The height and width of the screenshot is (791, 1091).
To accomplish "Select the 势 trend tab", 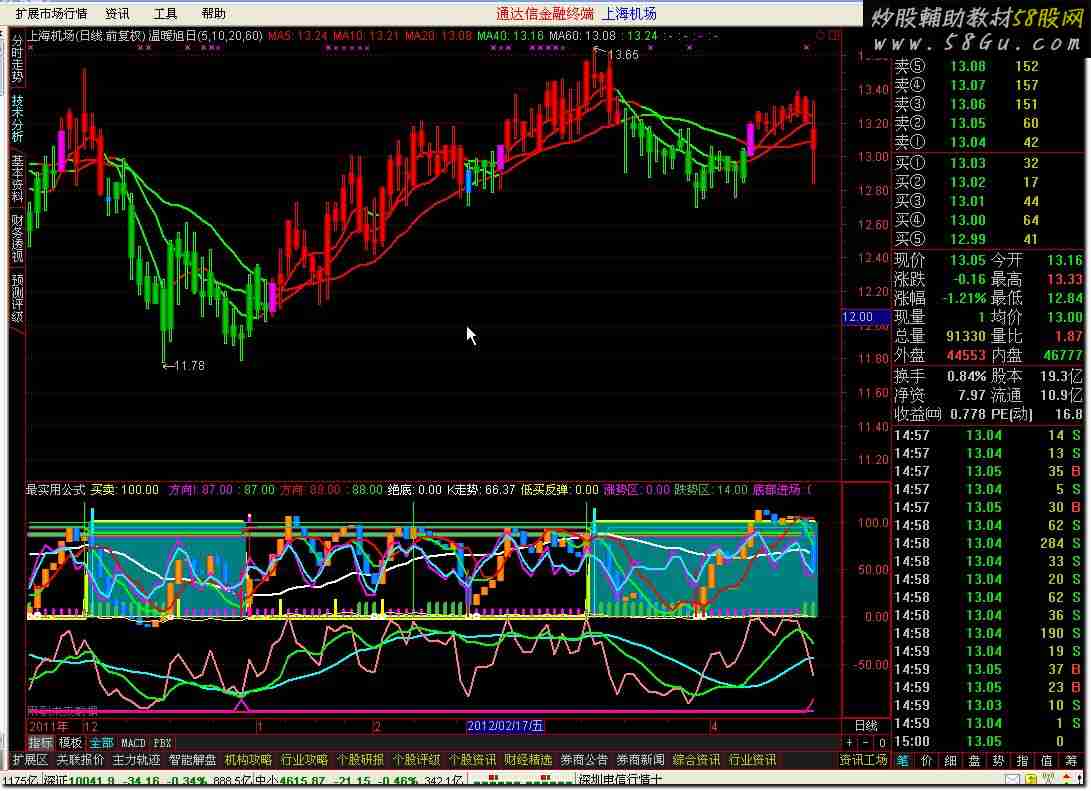I will point(998,761).
